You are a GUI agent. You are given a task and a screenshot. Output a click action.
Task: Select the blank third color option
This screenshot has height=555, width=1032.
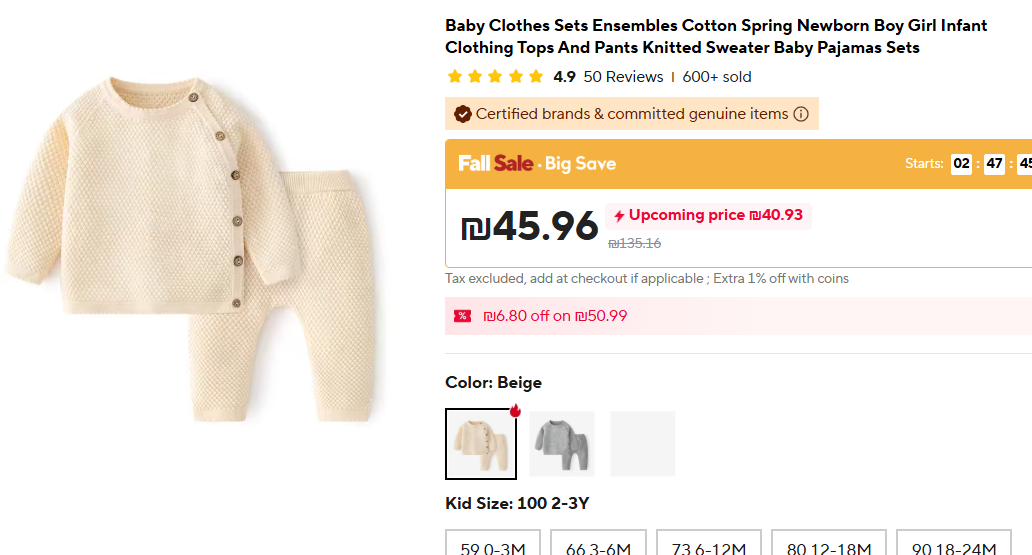[643, 444]
